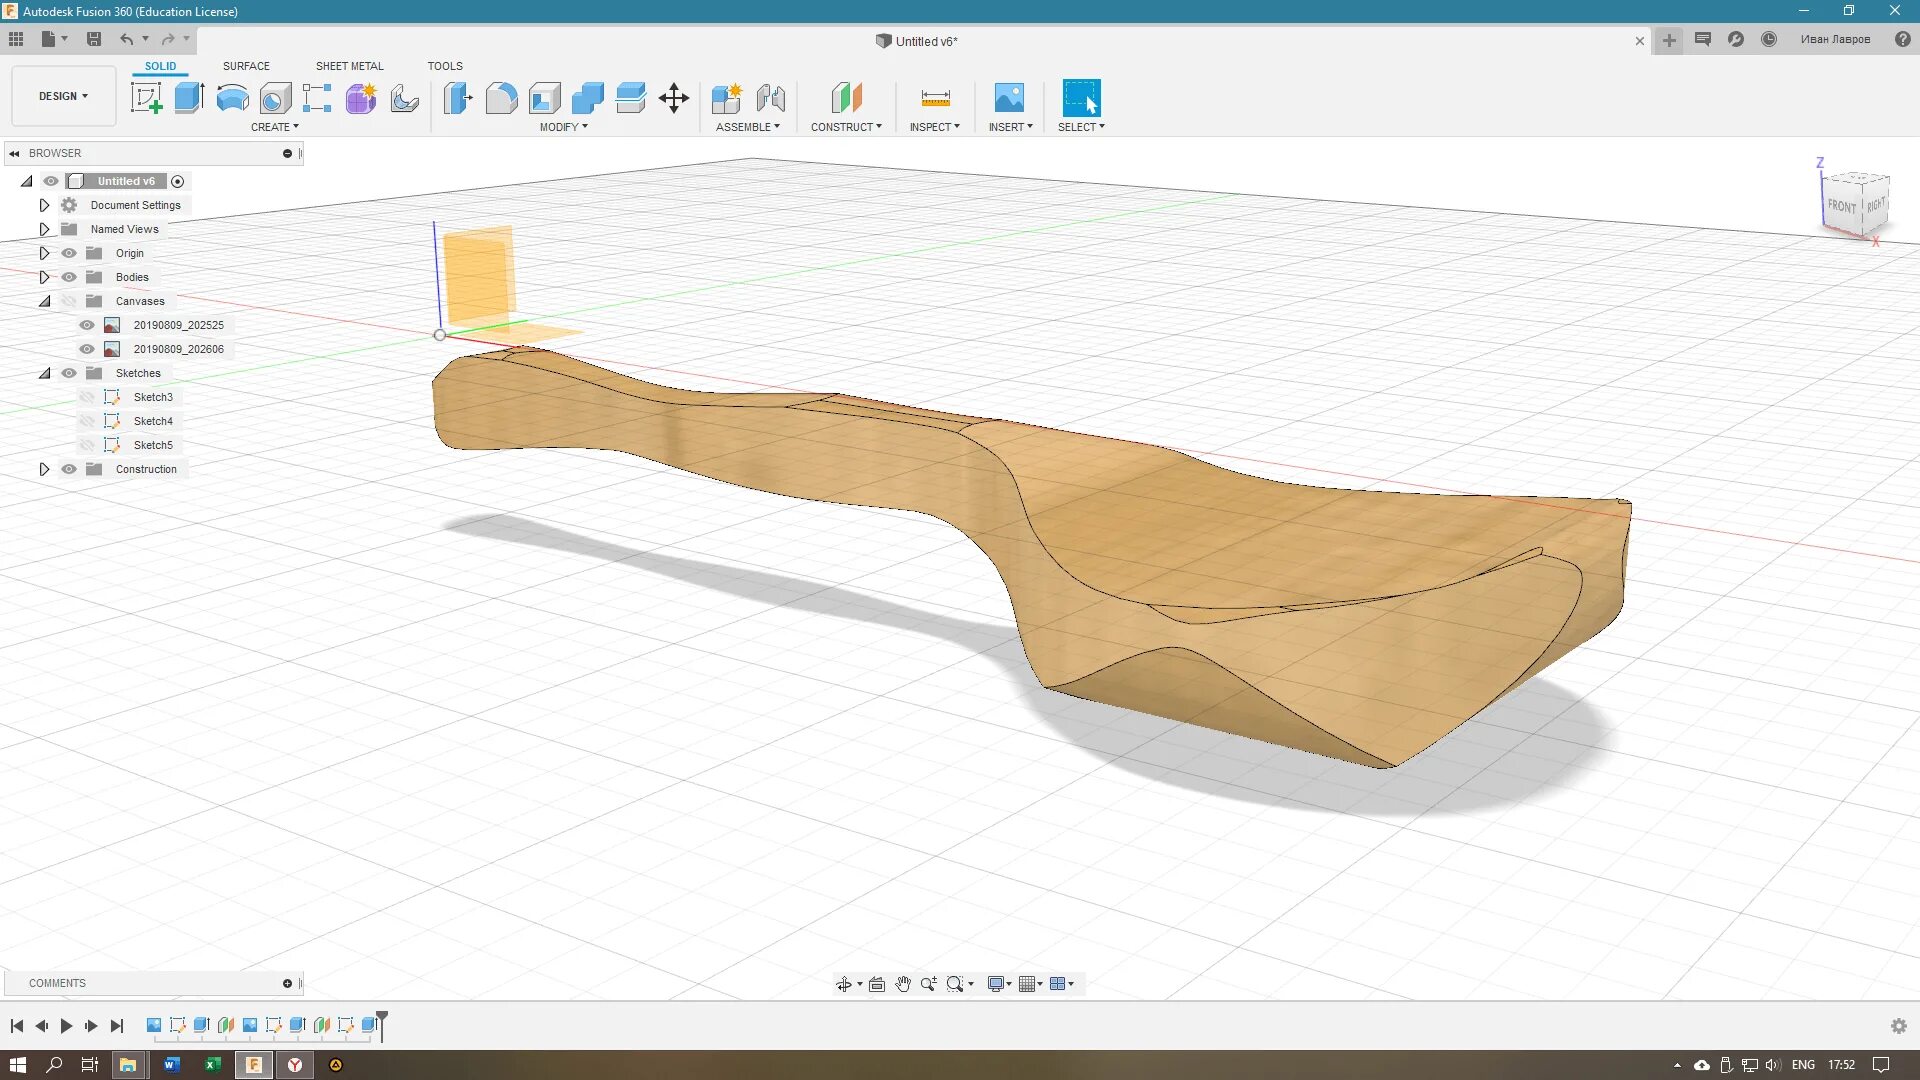
Task: Select the Fillet tool
Action: pos(501,98)
